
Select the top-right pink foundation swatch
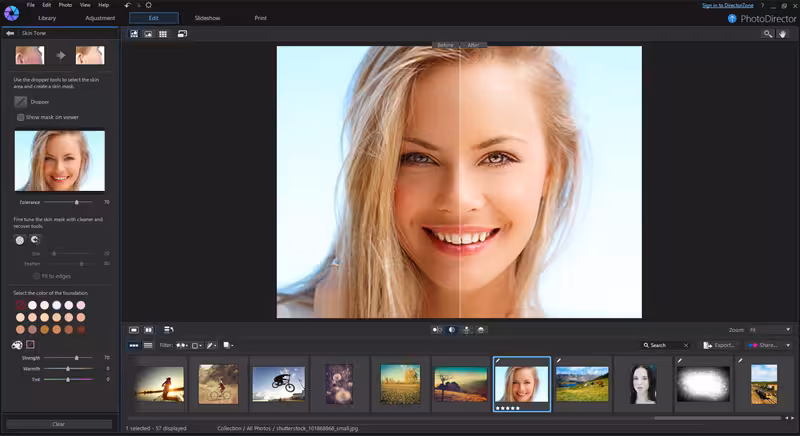click(81, 305)
